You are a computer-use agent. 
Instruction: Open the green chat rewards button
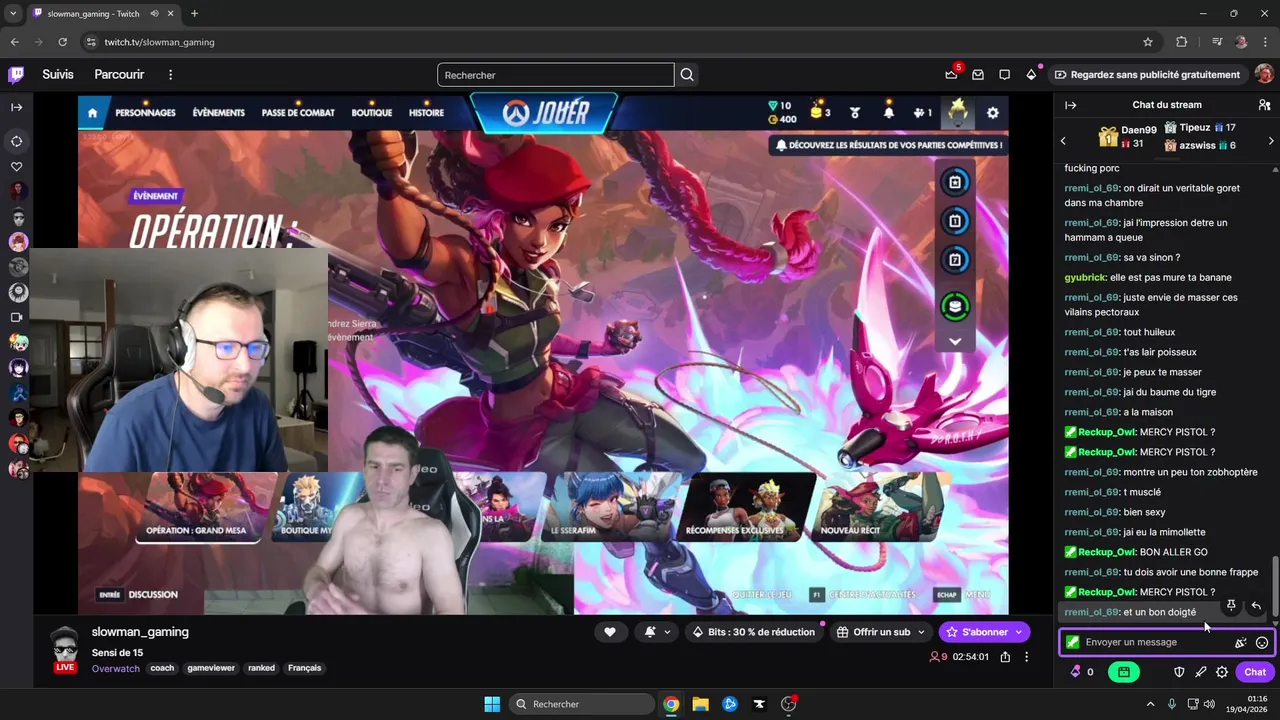pyautogui.click(x=1124, y=672)
